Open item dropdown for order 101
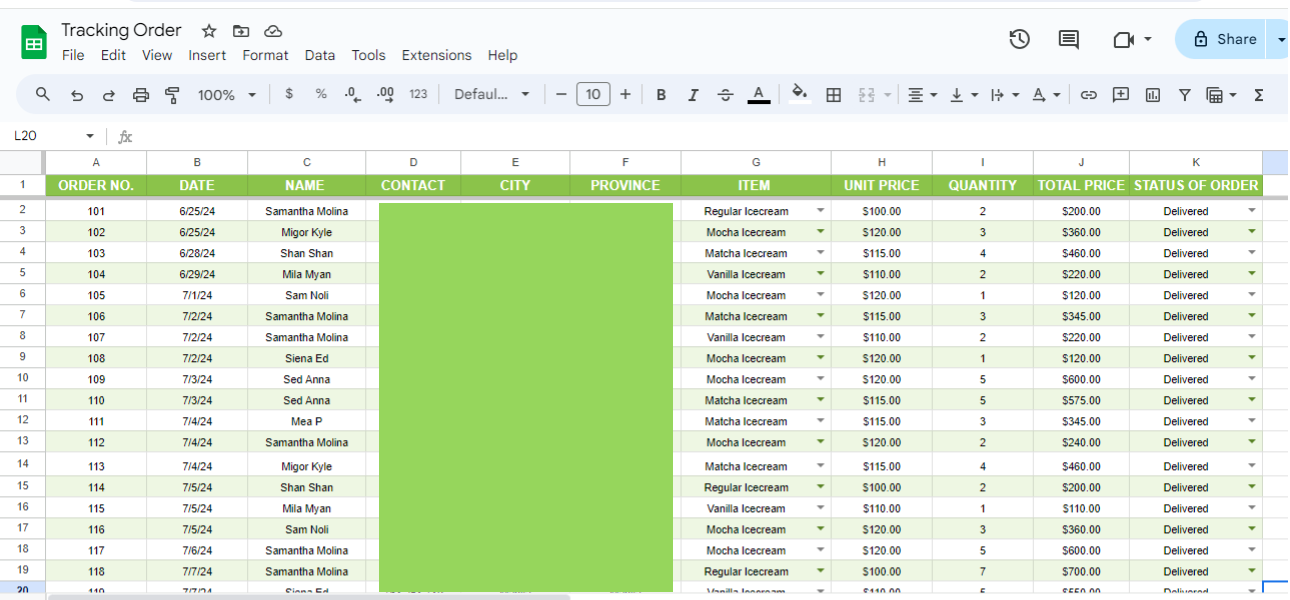The width and height of the screenshot is (1290, 600). (x=821, y=211)
